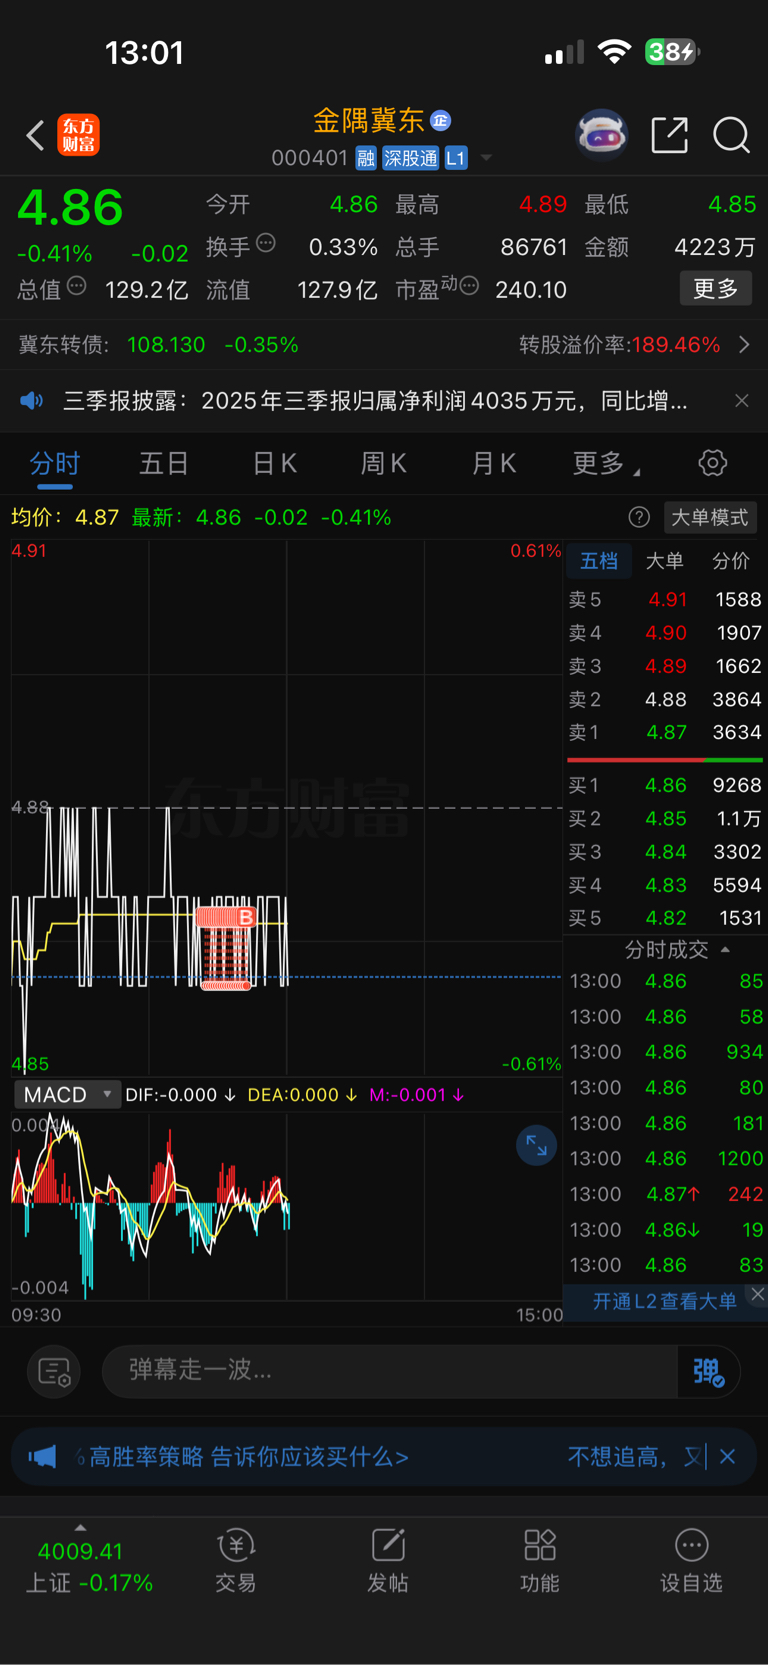Expand stock code dropdown arrow
The image size is (768, 1665).
pos(487,158)
